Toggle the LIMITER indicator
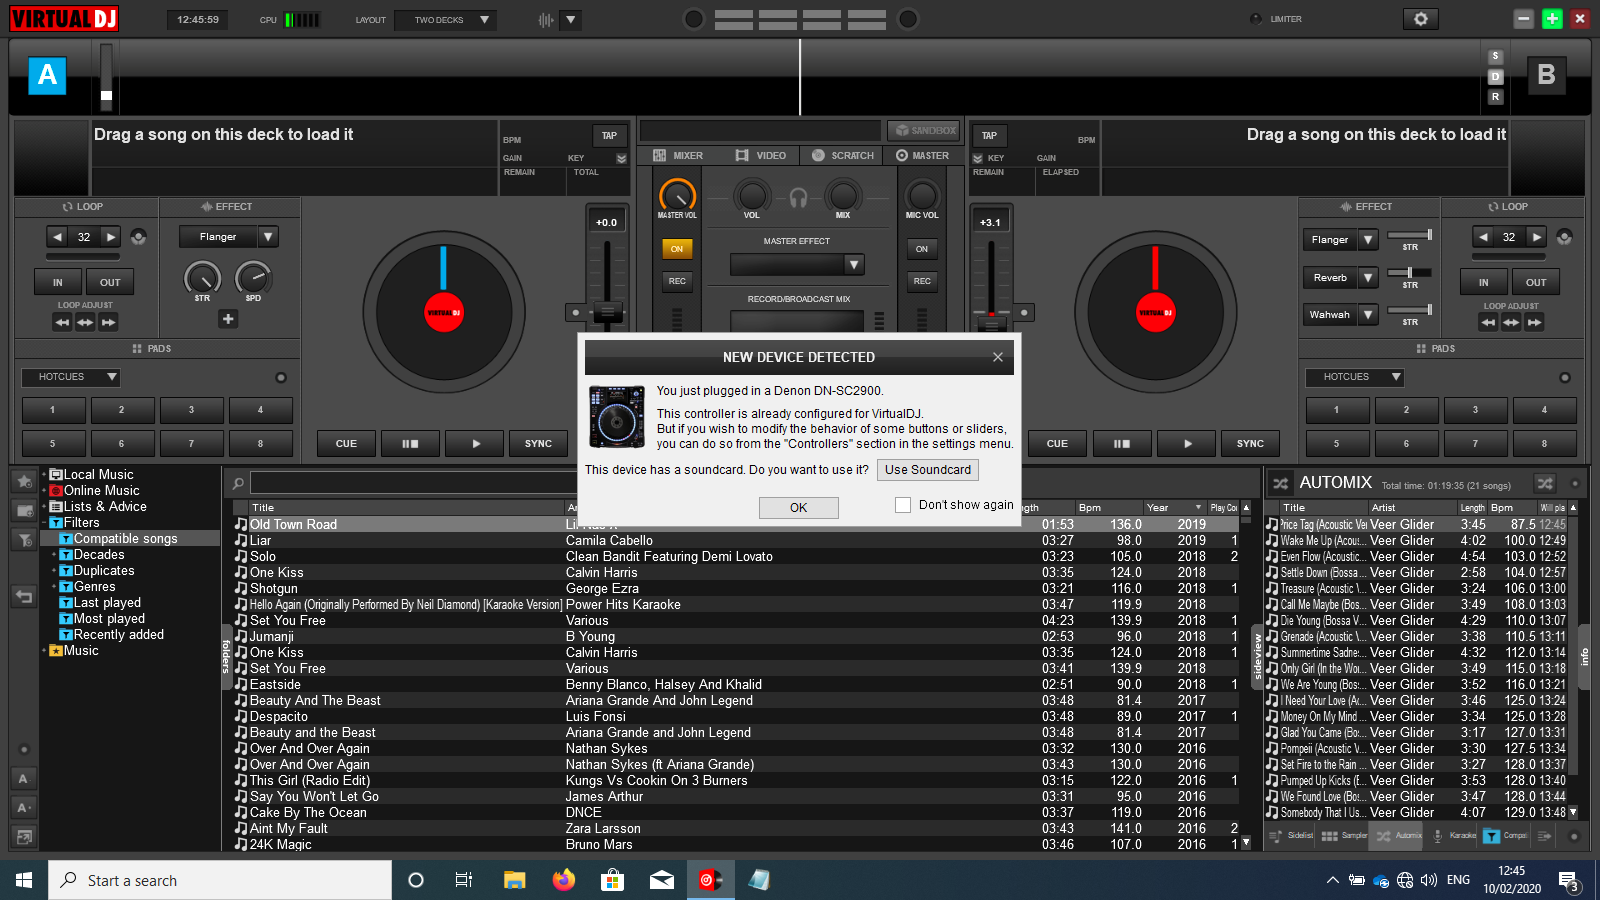The width and height of the screenshot is (1600, 900). pyautogui.click(x=1256, y=19)
